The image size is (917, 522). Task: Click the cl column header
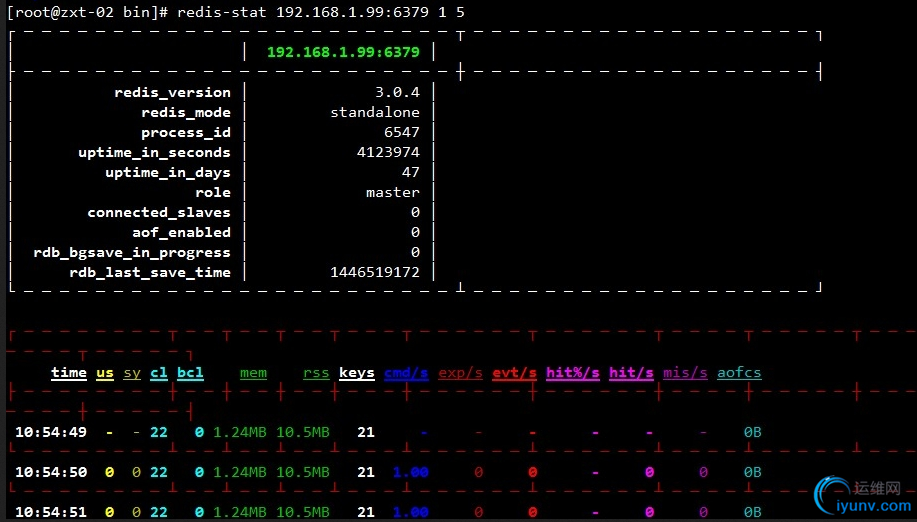pyautogui.click(x=159, y=373)
